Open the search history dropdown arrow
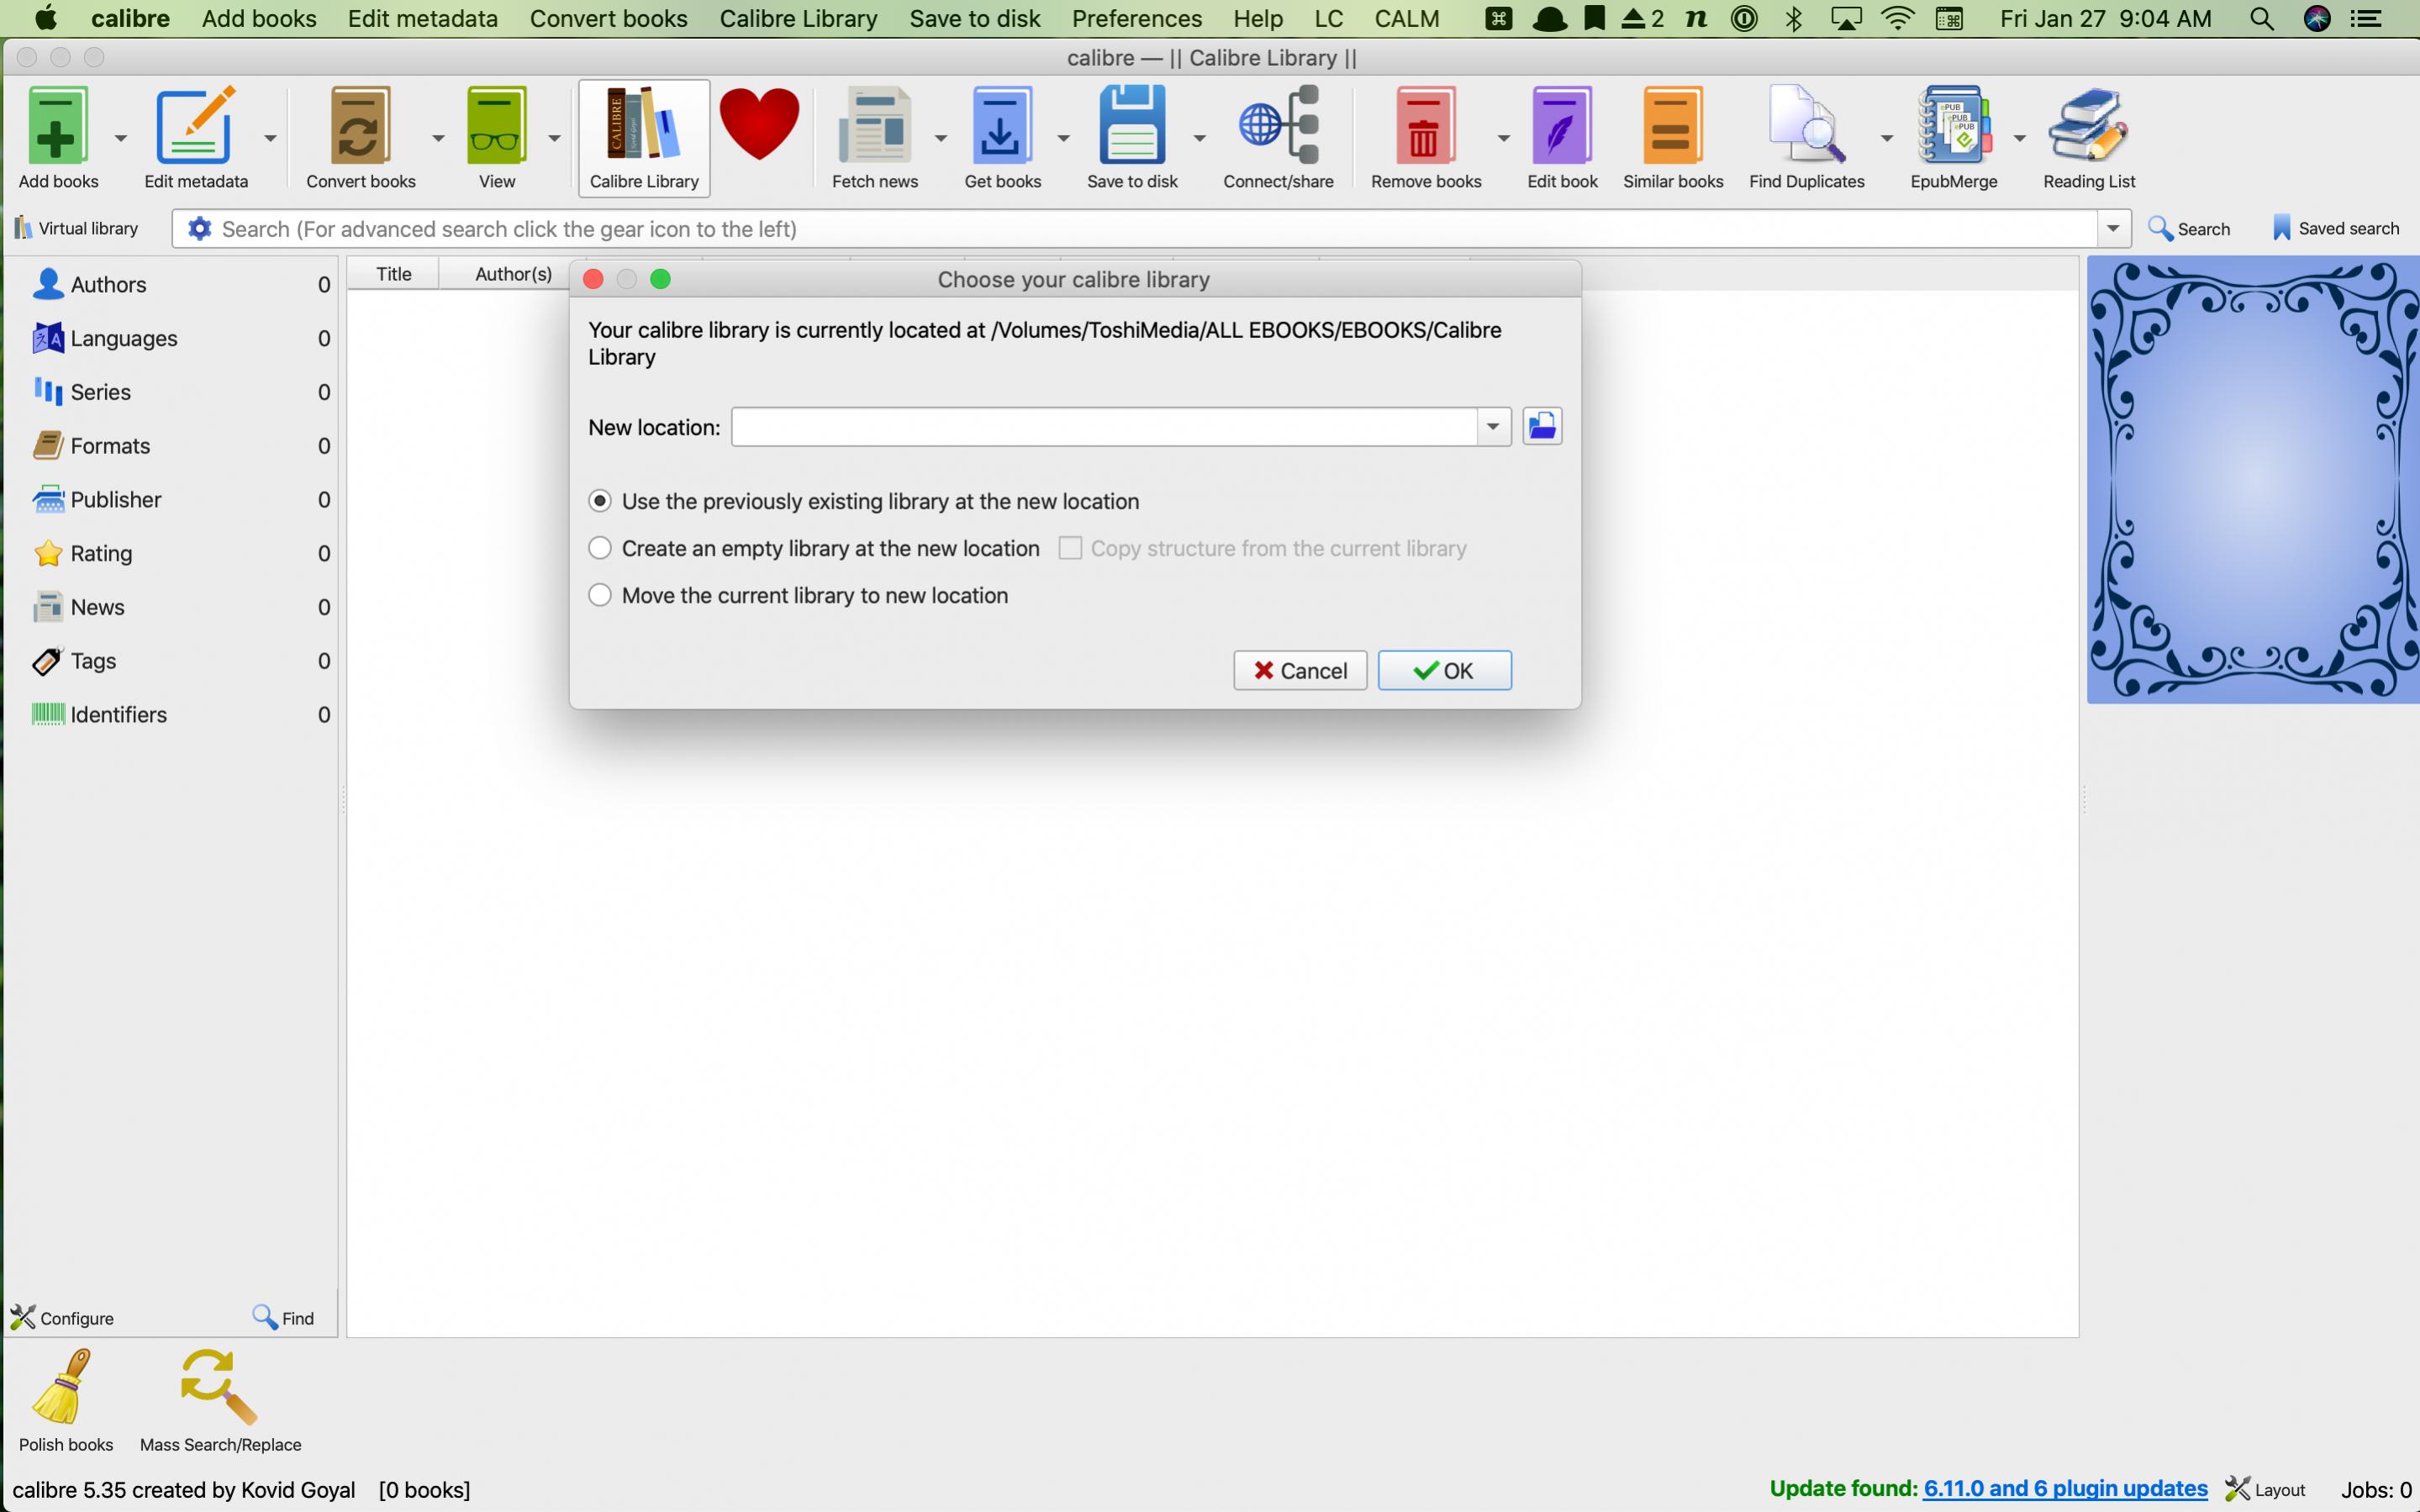The image size is (2420, 1512). click(x=2112, y=229)
